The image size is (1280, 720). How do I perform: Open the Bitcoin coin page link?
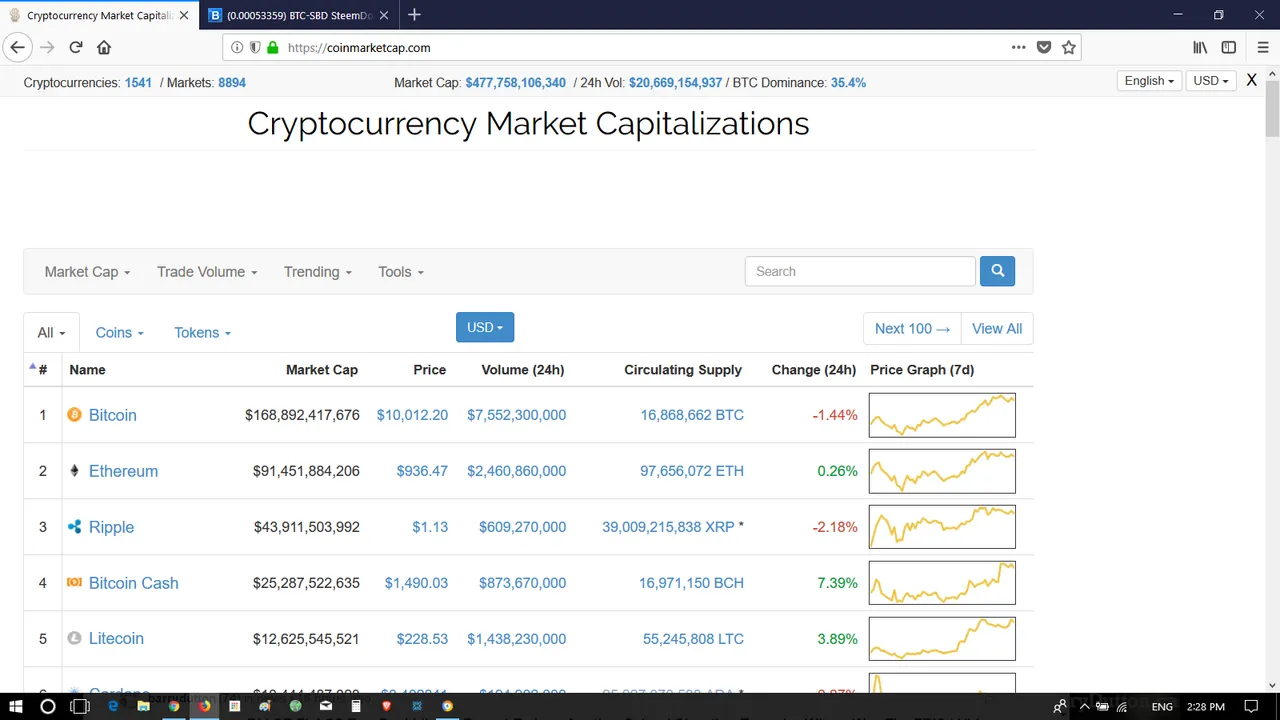113,415
